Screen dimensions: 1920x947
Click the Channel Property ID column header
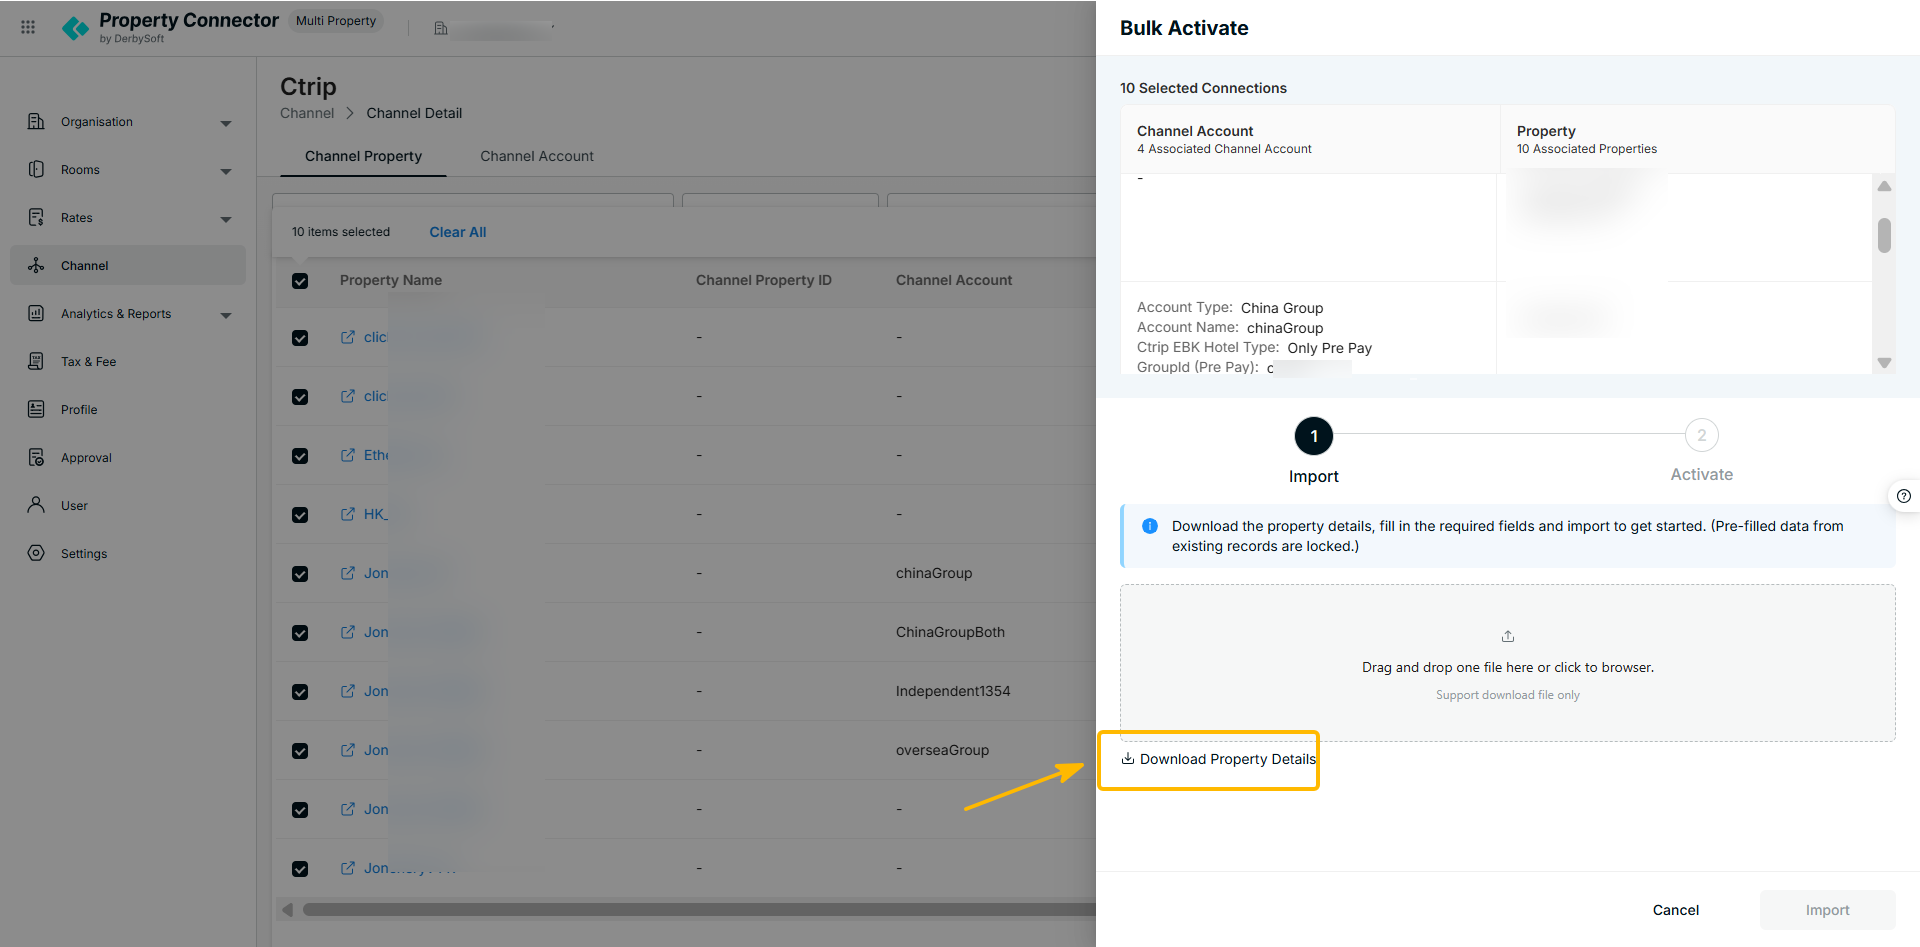click(x=764, y=280)
